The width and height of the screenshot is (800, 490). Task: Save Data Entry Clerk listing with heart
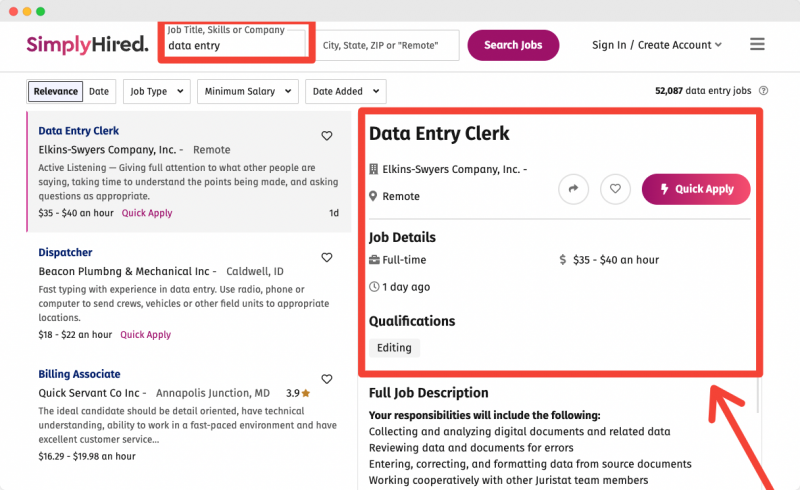(327, 136)
